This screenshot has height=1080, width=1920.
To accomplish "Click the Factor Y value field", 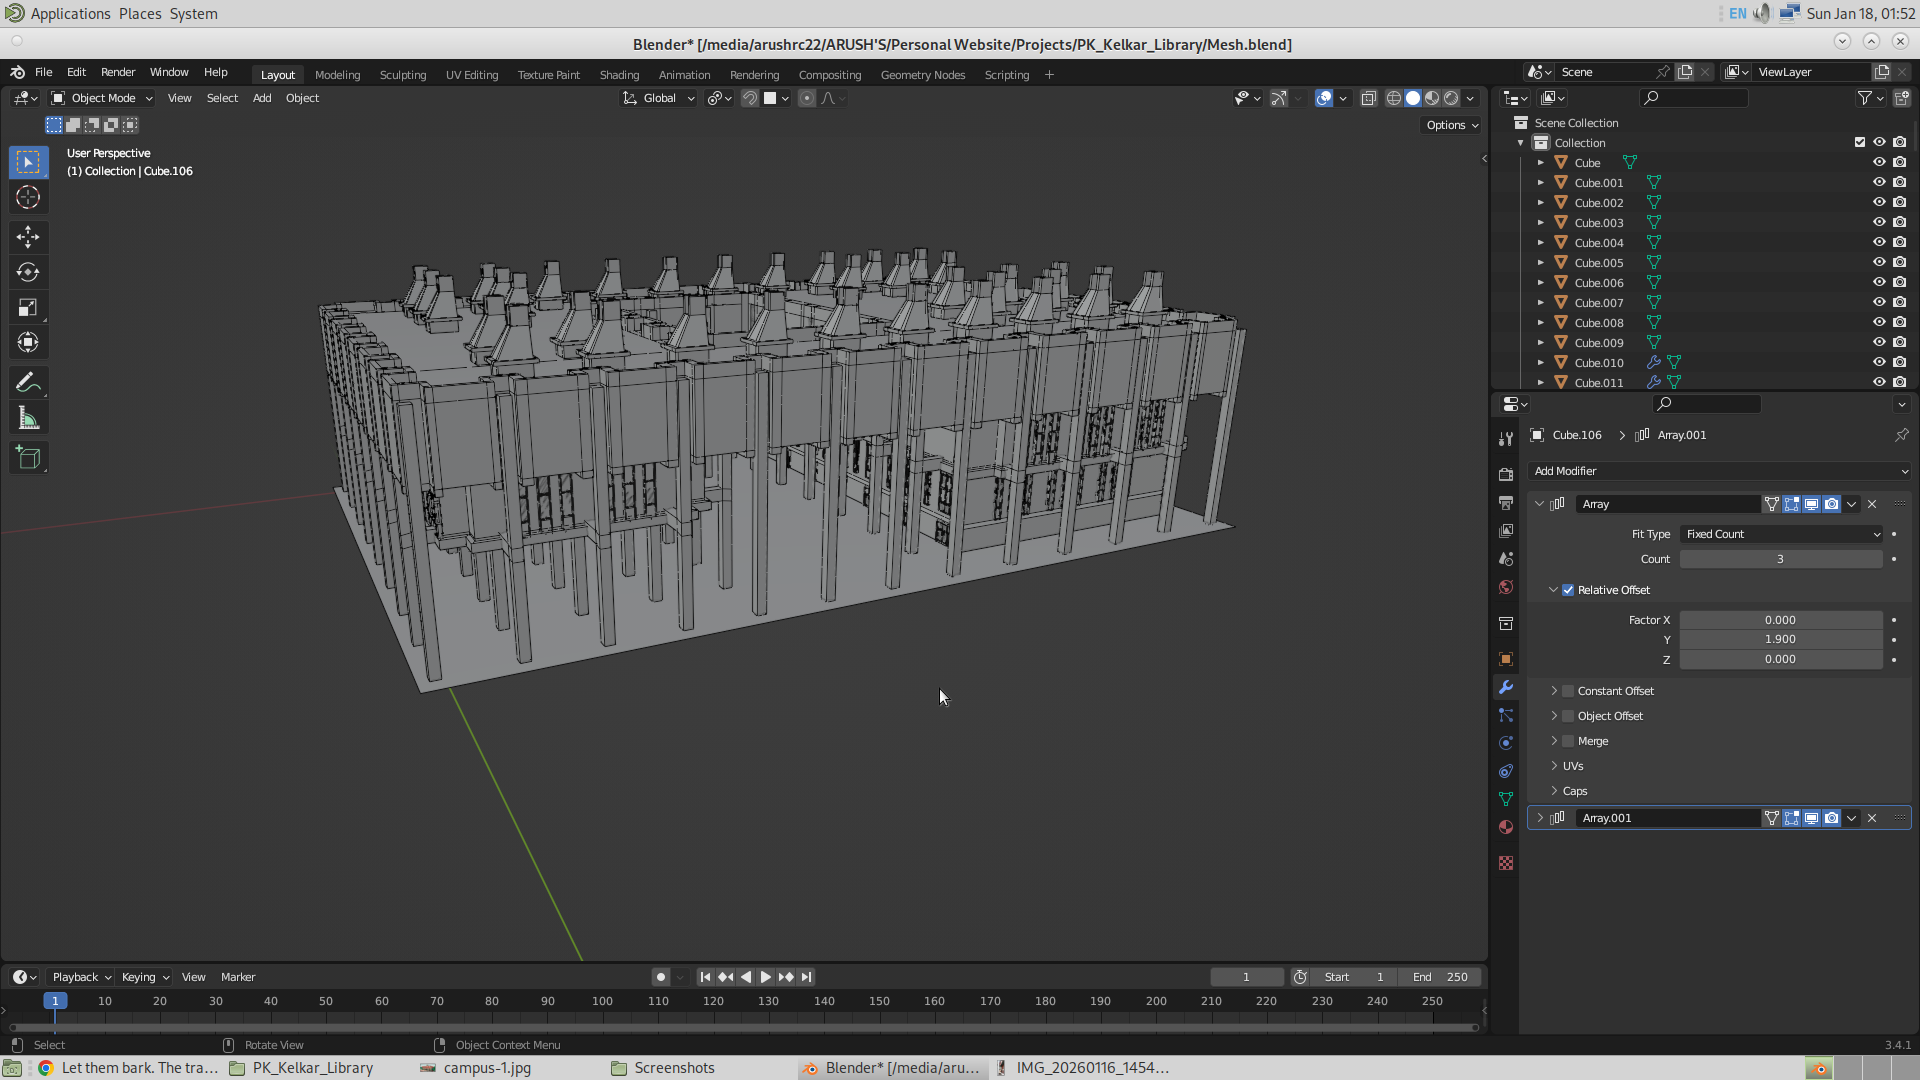I will (x=1780, y=639).
